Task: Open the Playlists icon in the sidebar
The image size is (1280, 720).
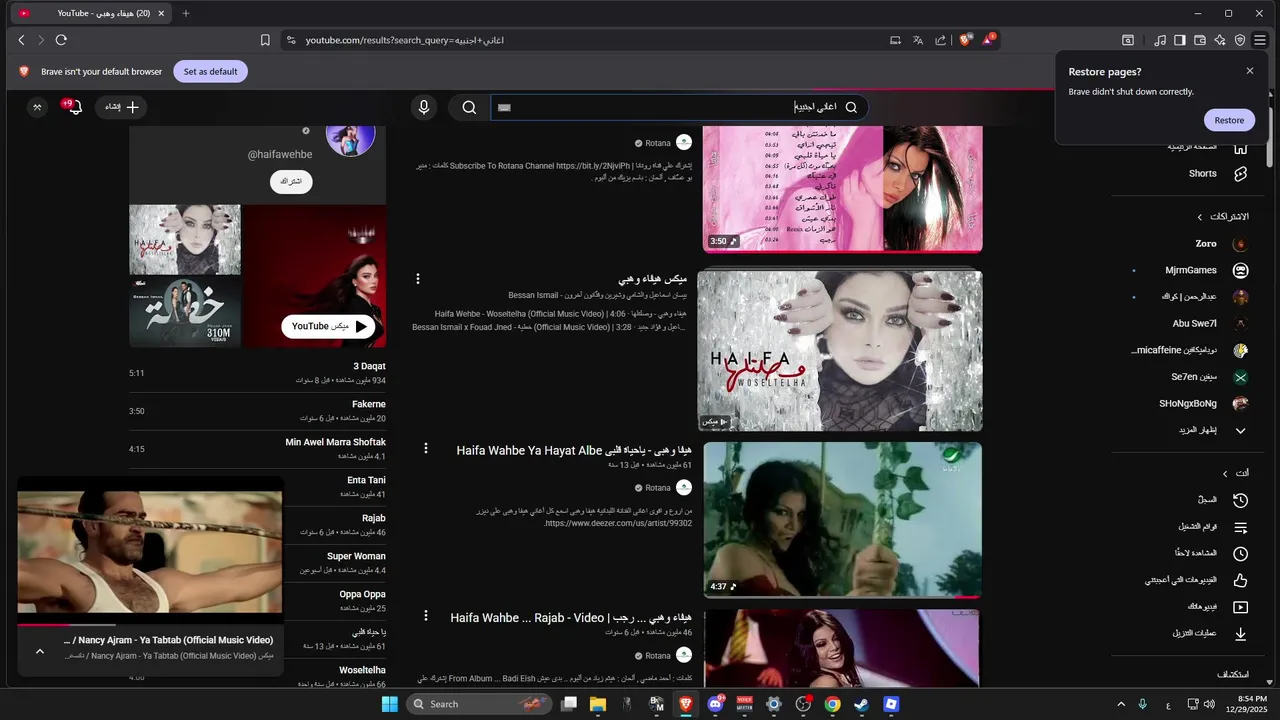Action: [x=1240, y=527]
